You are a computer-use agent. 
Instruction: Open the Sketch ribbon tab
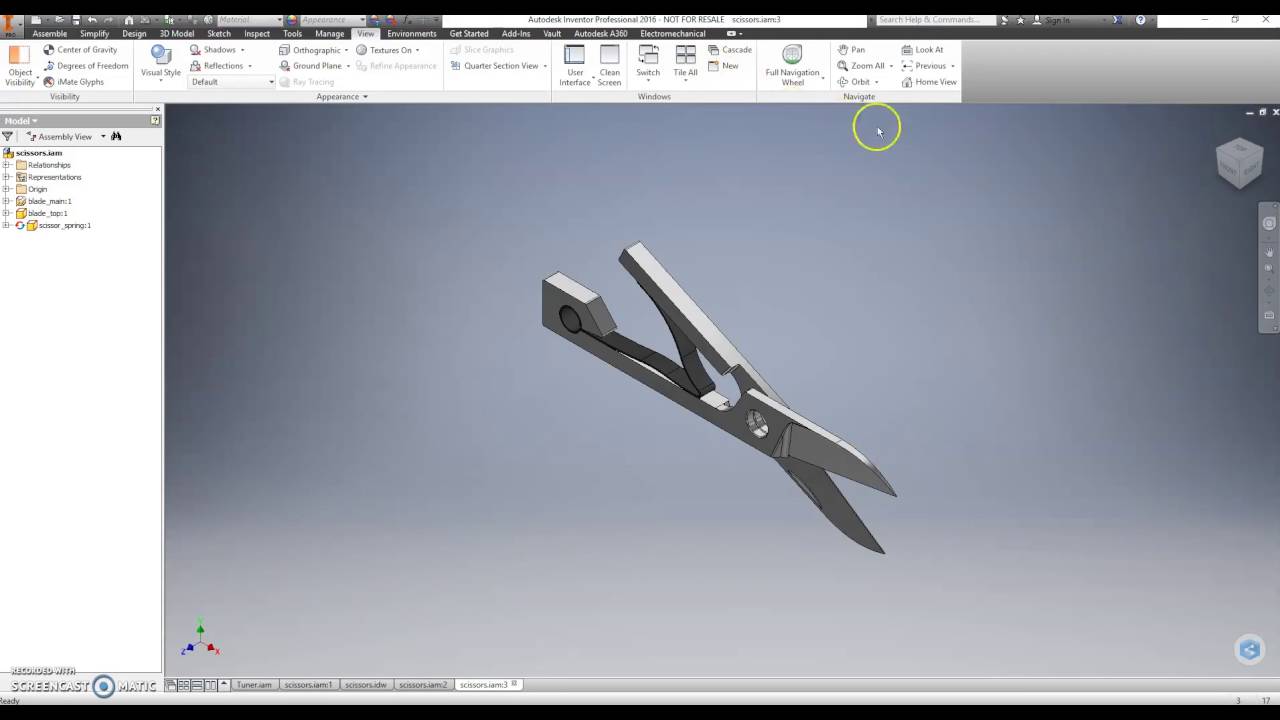219,34
